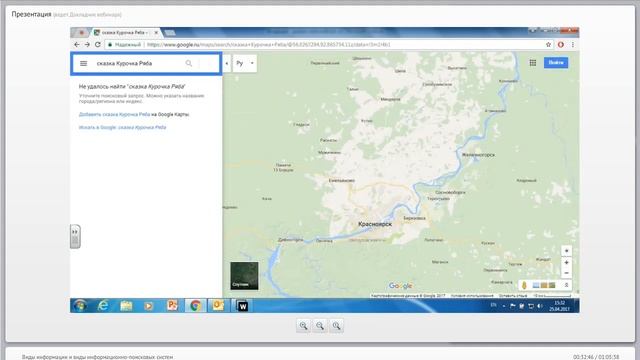This screenshot has width=640, height=360.
Task: Switch to the 'Спутник' satellite view thumbnail
Action: click(x=244, y=276)
